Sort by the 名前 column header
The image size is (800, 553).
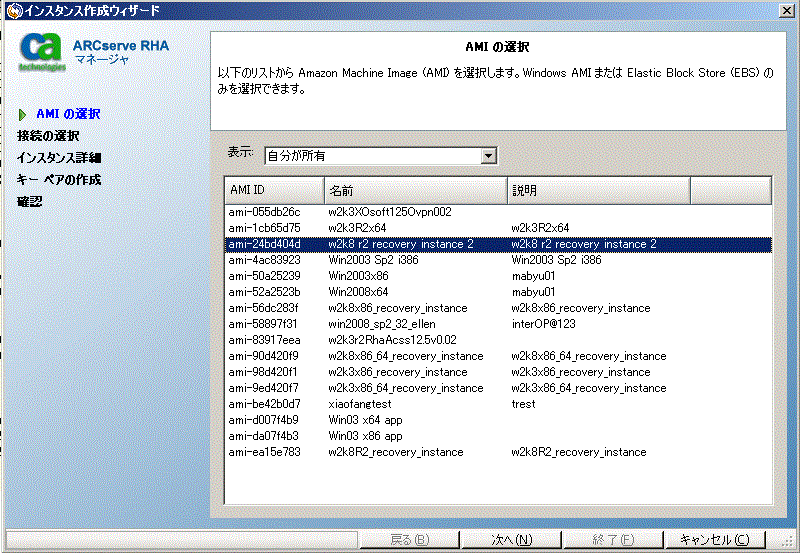click(416, 190)
